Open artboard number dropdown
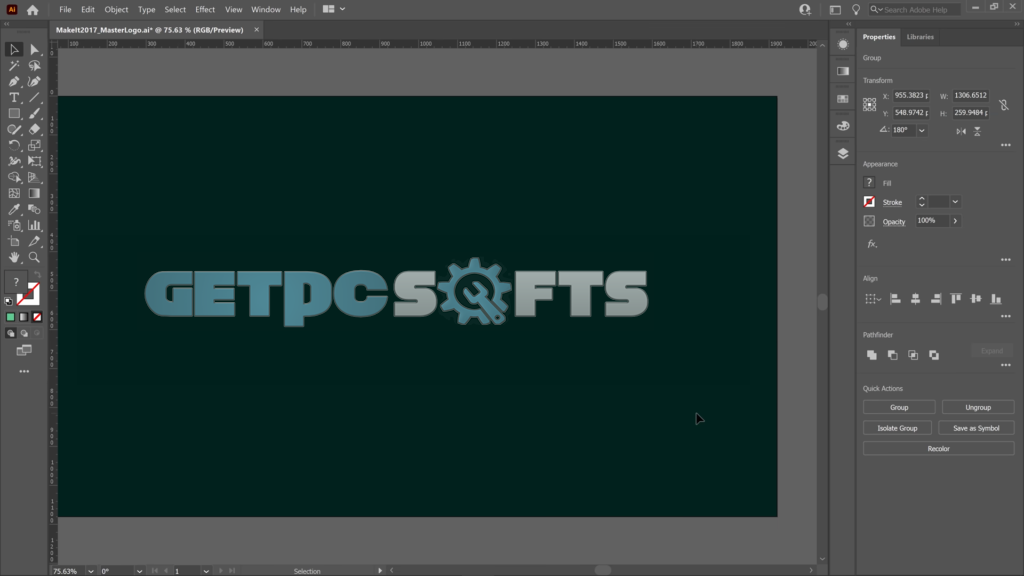 [x=206, y=571]
